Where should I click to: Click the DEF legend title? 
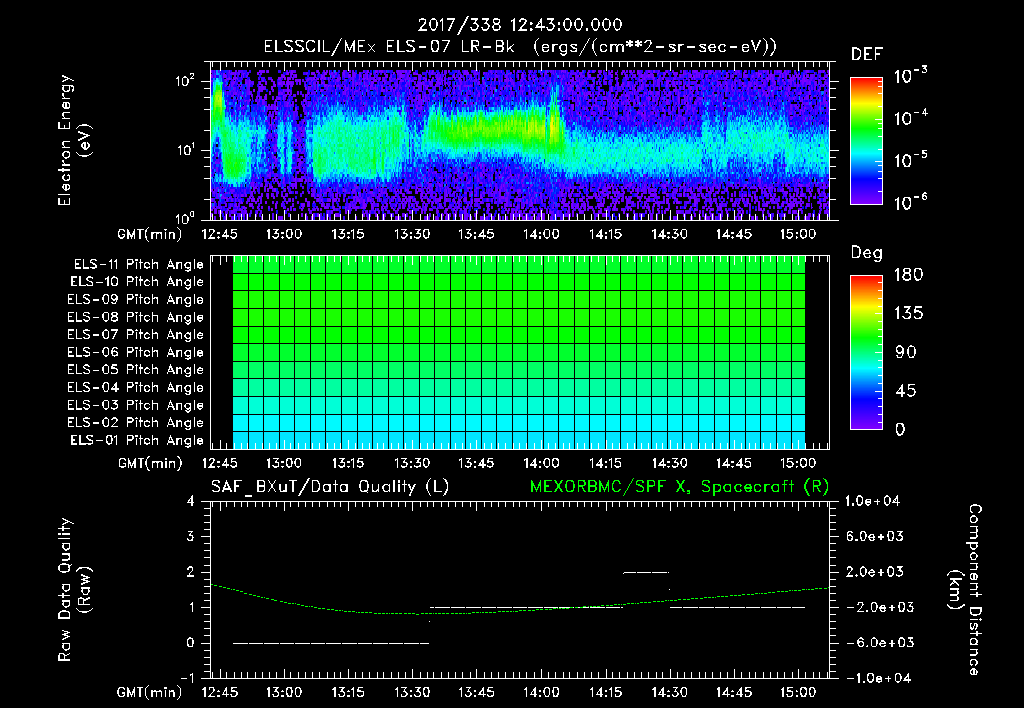(867, 55)
